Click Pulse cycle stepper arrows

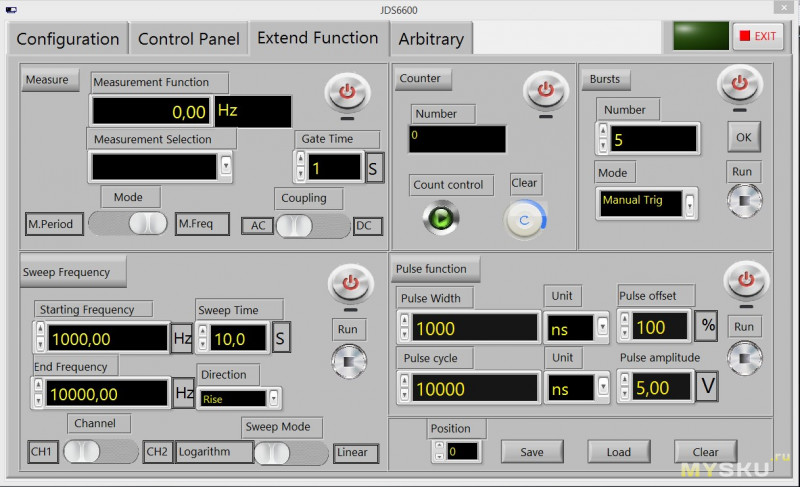click(404, 388)
